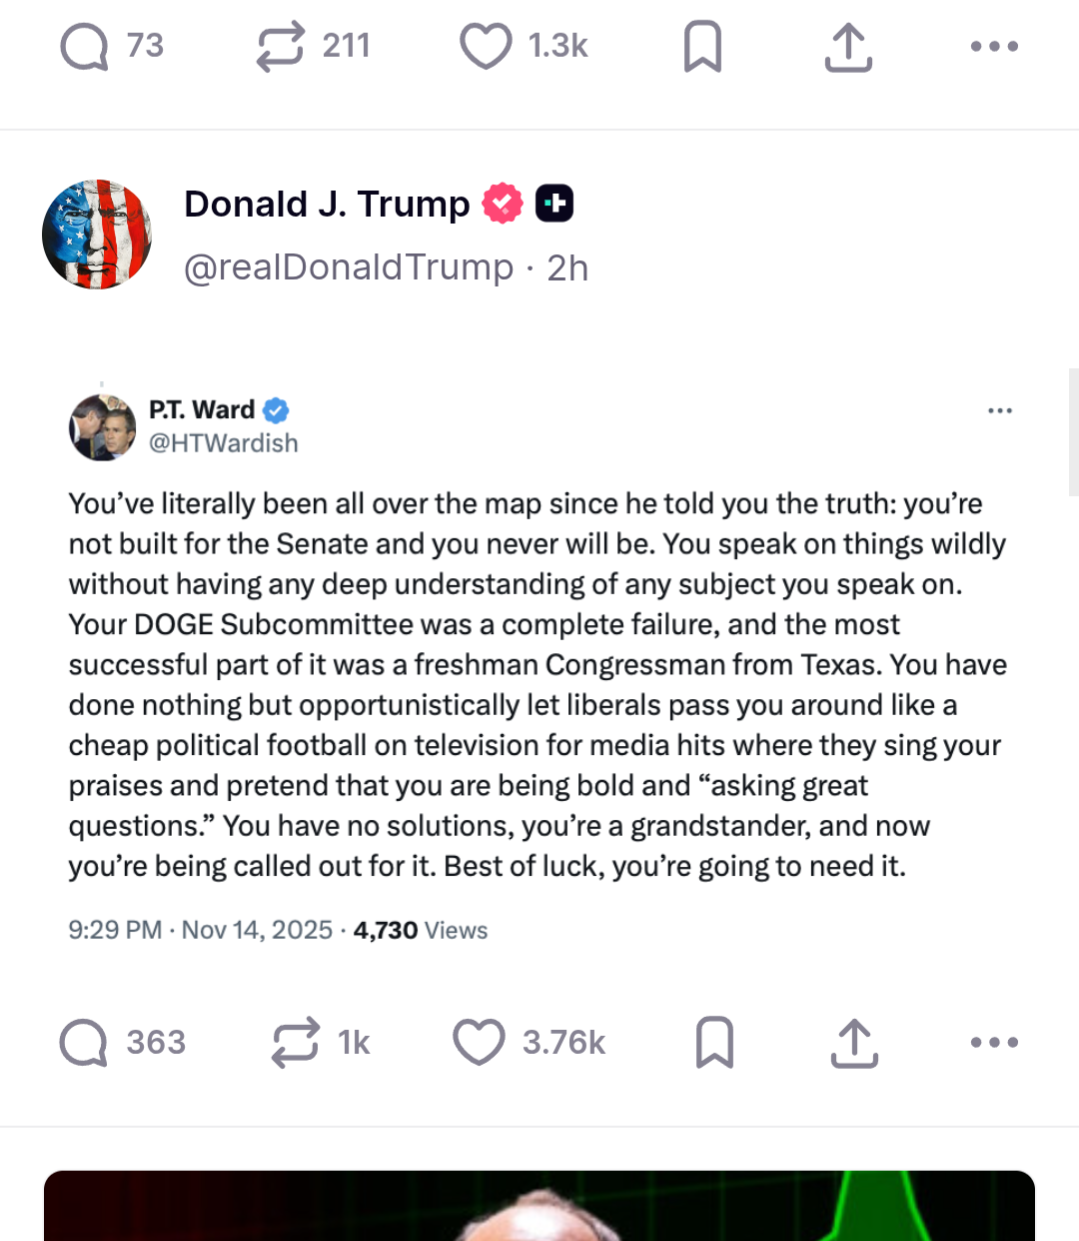Click the reply icon on the top post
This screenshot has height=1241, width=1079.
(x=84, y=47)
